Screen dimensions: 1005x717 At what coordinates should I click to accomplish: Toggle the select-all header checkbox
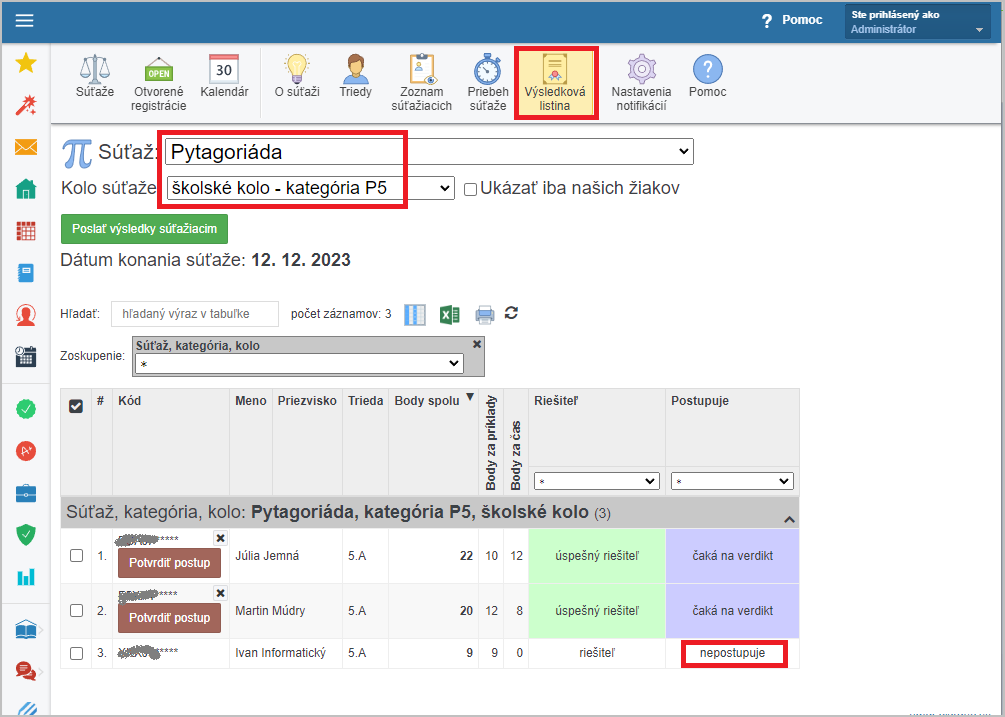(76, 406)
